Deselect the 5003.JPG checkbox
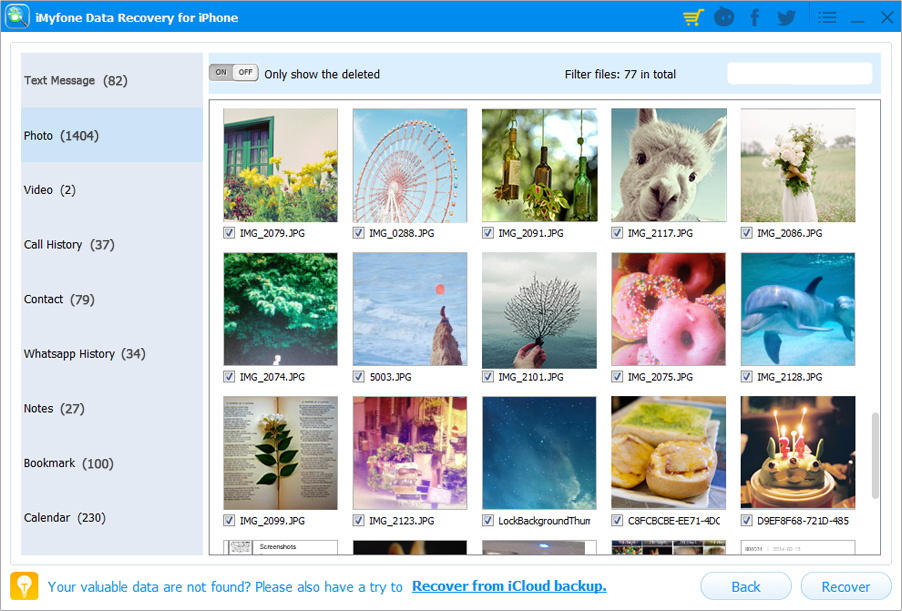Screen dimensions: 902x611 [359, 377]
